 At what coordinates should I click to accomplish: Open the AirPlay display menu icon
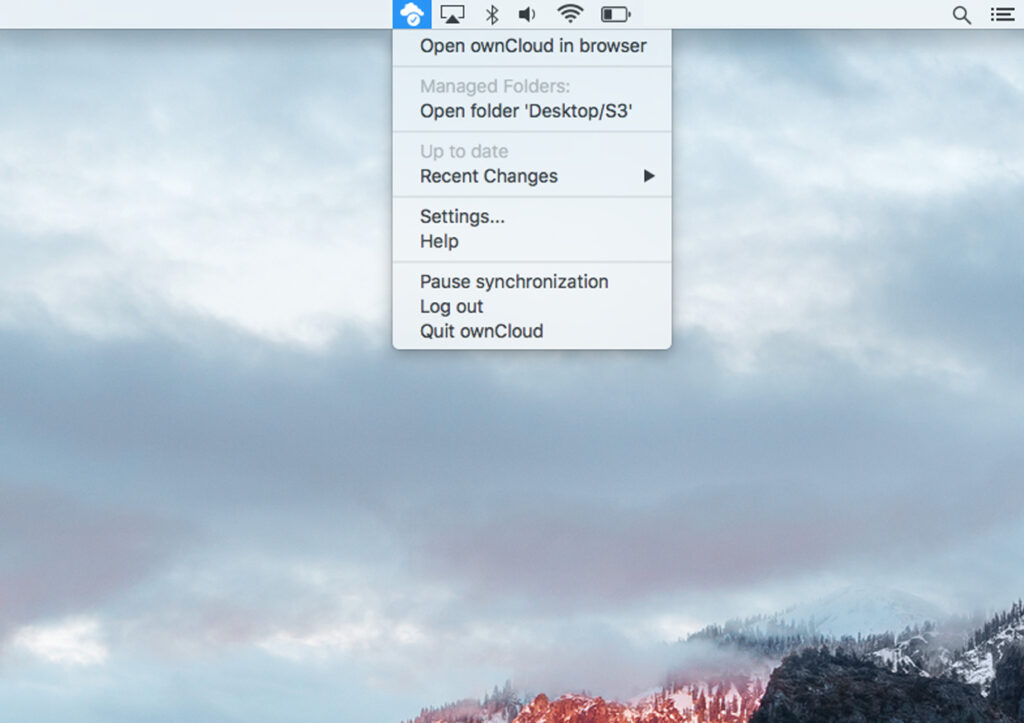point(452,14)
